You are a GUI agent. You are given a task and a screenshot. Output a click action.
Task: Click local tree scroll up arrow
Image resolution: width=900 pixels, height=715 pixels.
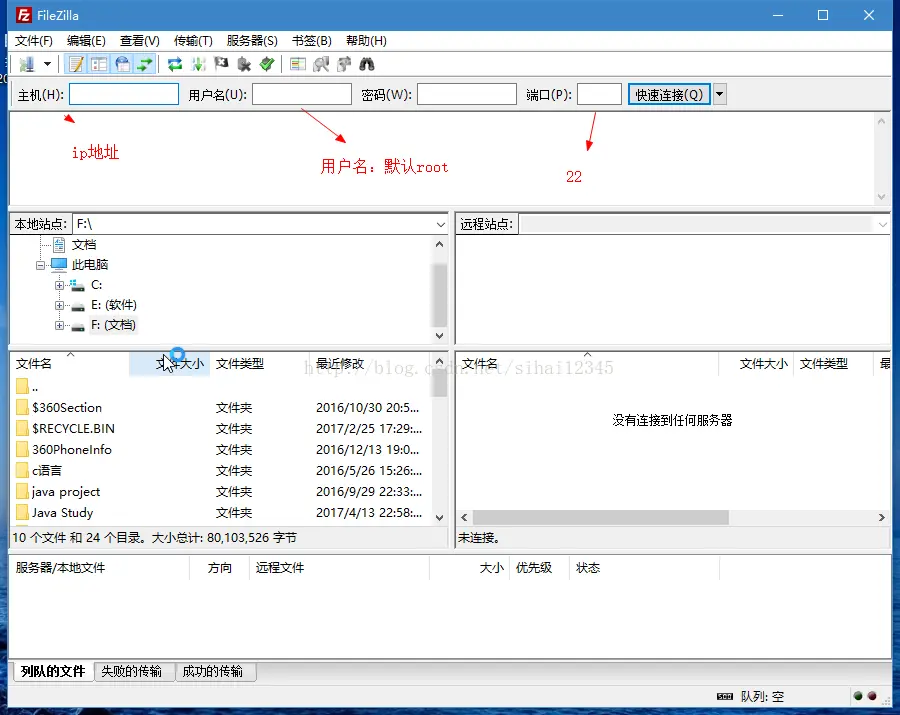(x=440, y=244)
